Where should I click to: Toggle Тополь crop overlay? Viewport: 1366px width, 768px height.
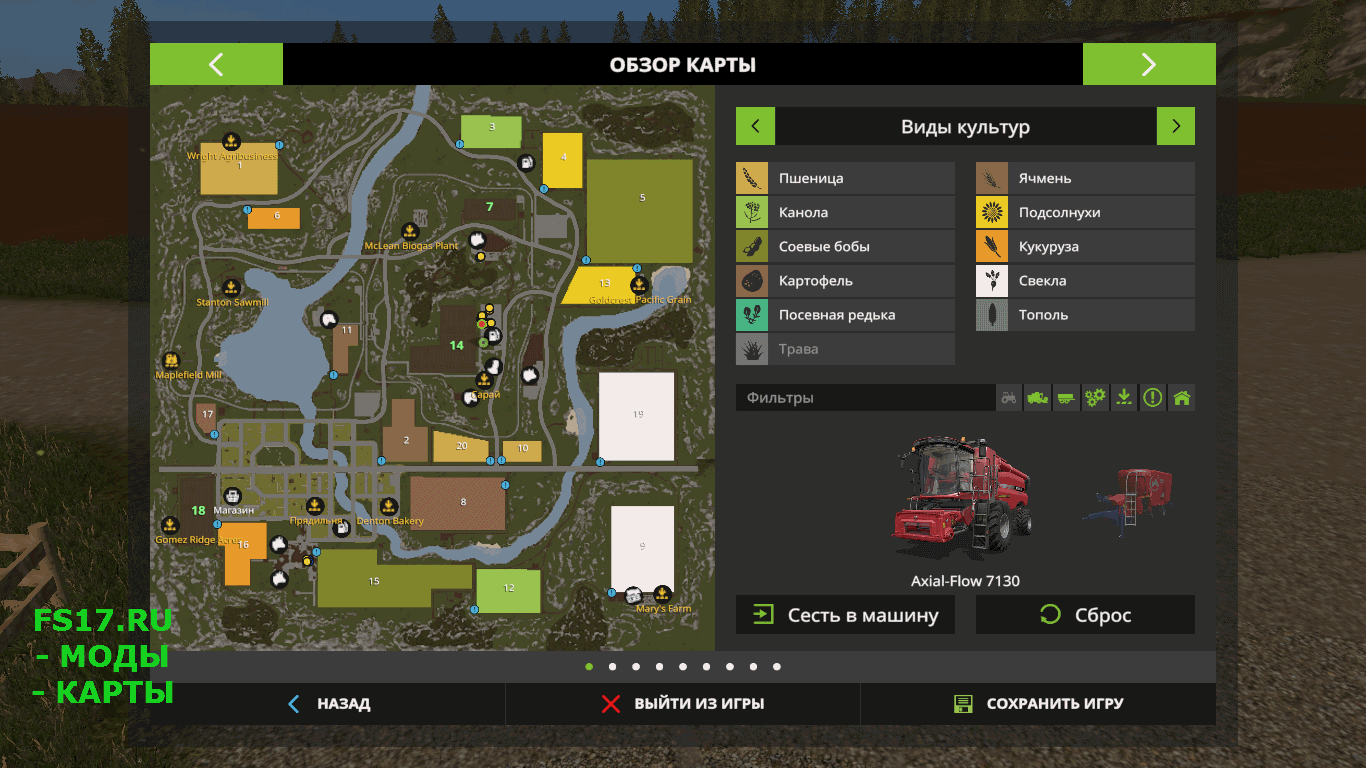coord(1085,315)
